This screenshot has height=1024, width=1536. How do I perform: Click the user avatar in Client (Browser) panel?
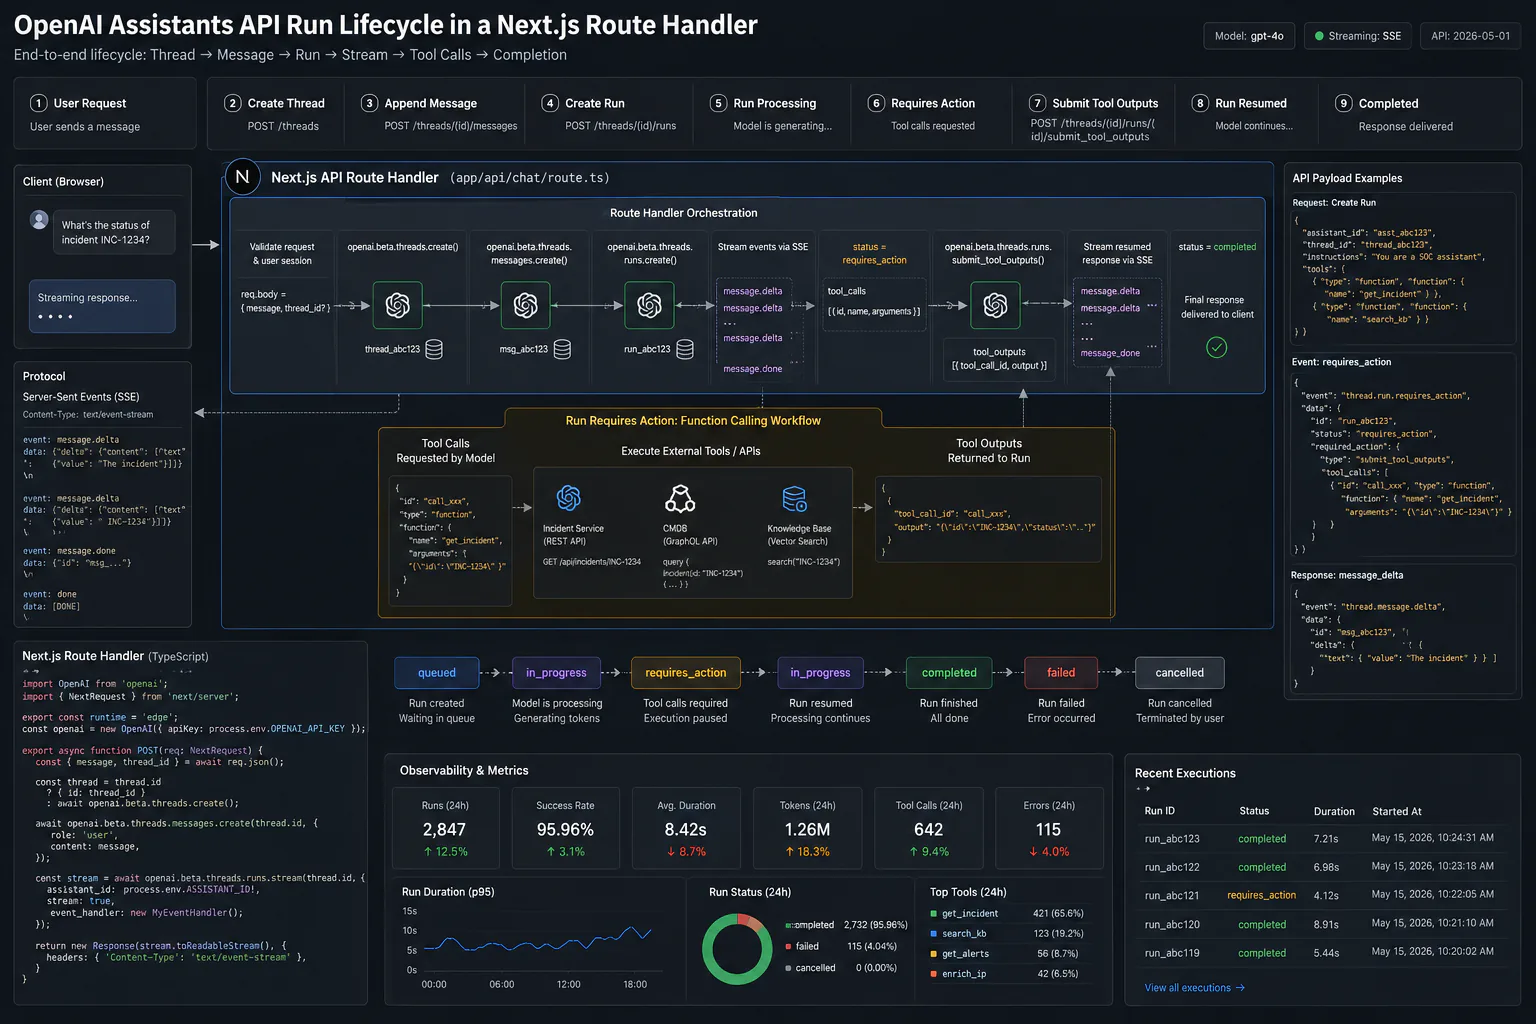[39, 219]
